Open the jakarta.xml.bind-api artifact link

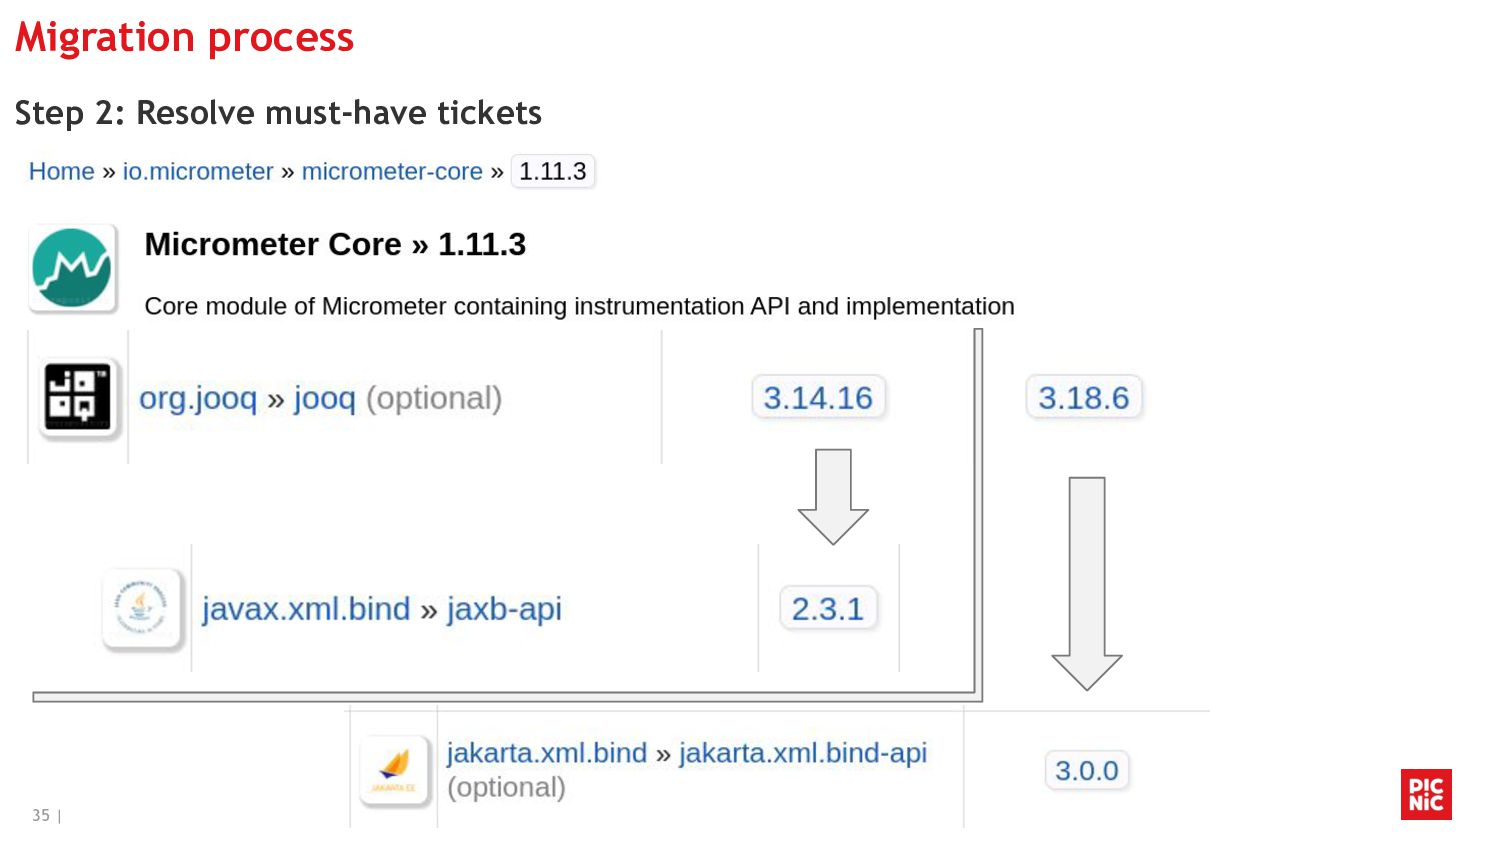pyautogui.click(x=803, y=752)
